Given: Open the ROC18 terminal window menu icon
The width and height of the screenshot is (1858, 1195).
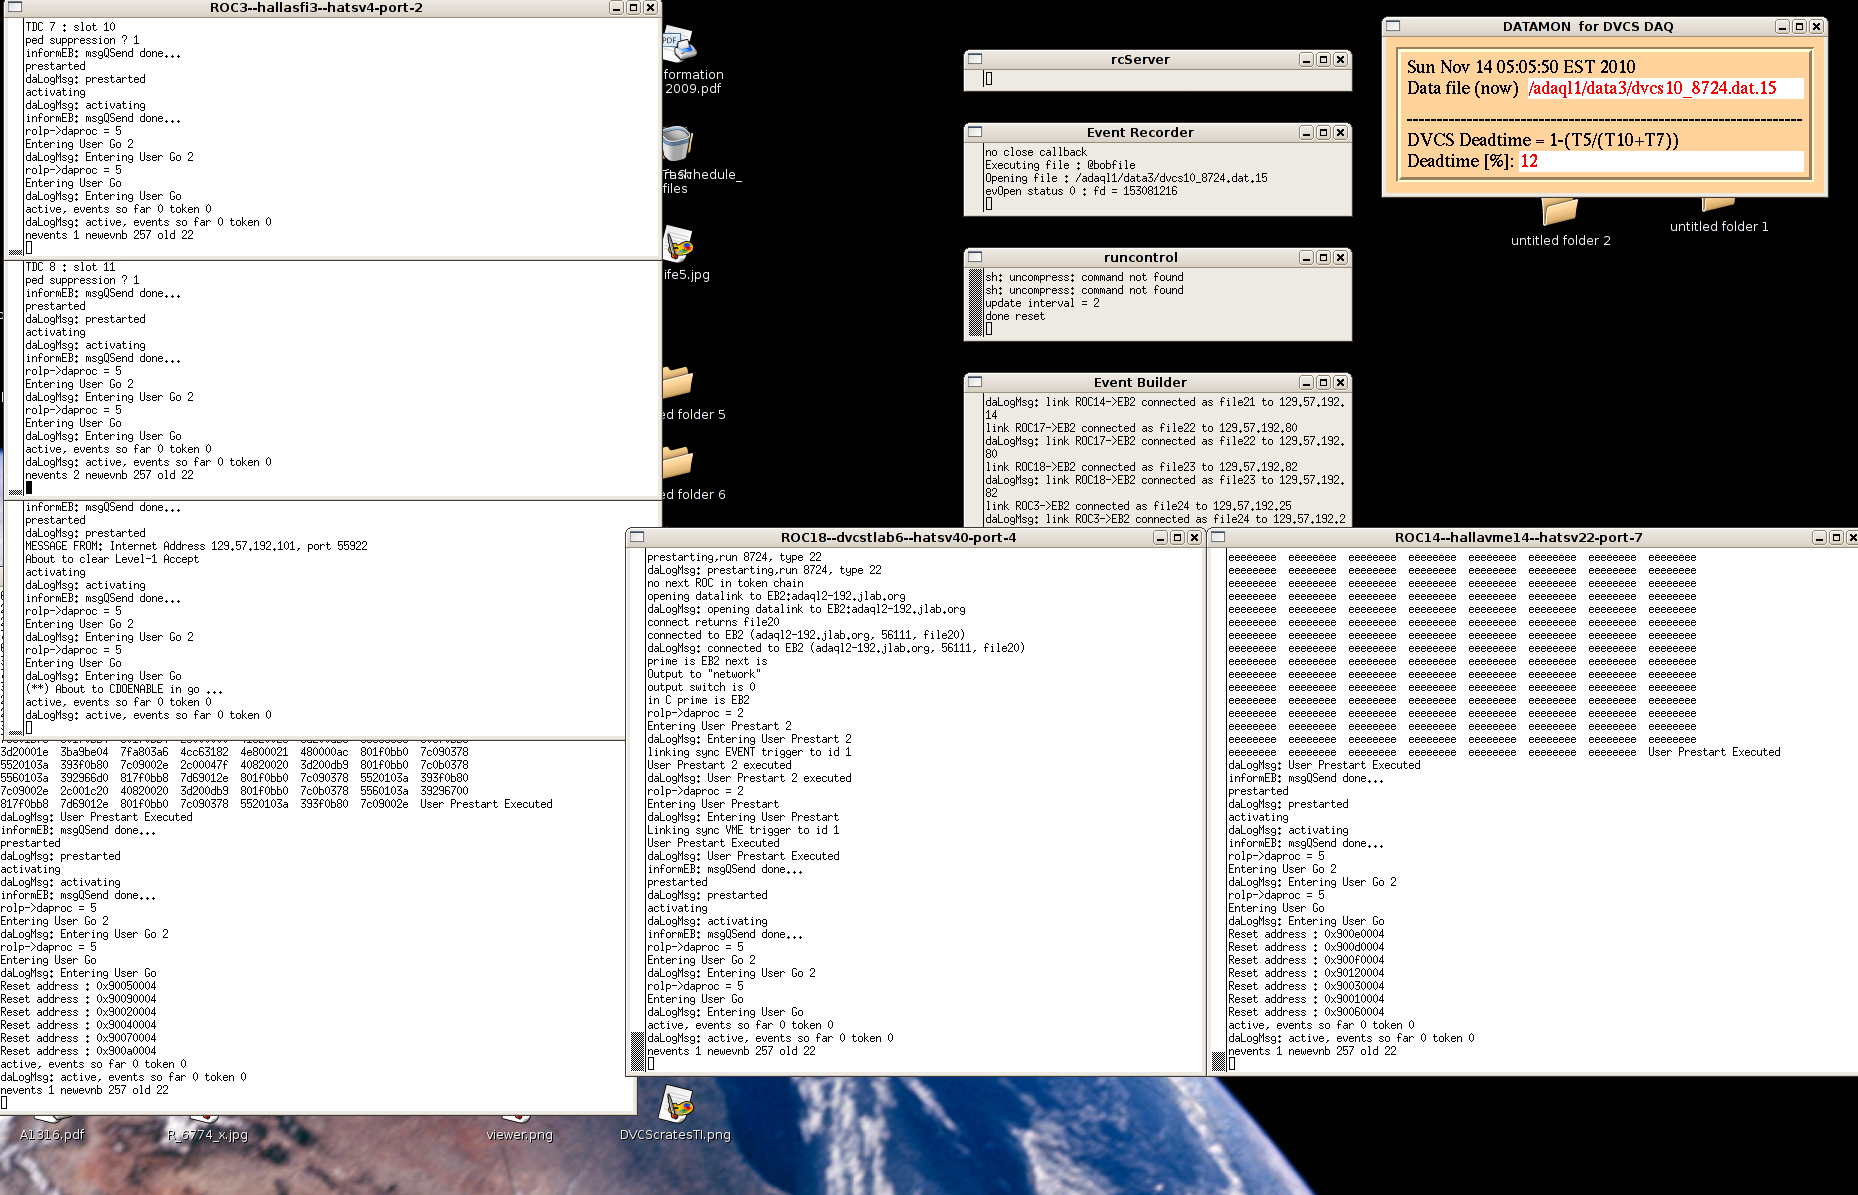Looking at the screenshot, I should coord(637,537).
